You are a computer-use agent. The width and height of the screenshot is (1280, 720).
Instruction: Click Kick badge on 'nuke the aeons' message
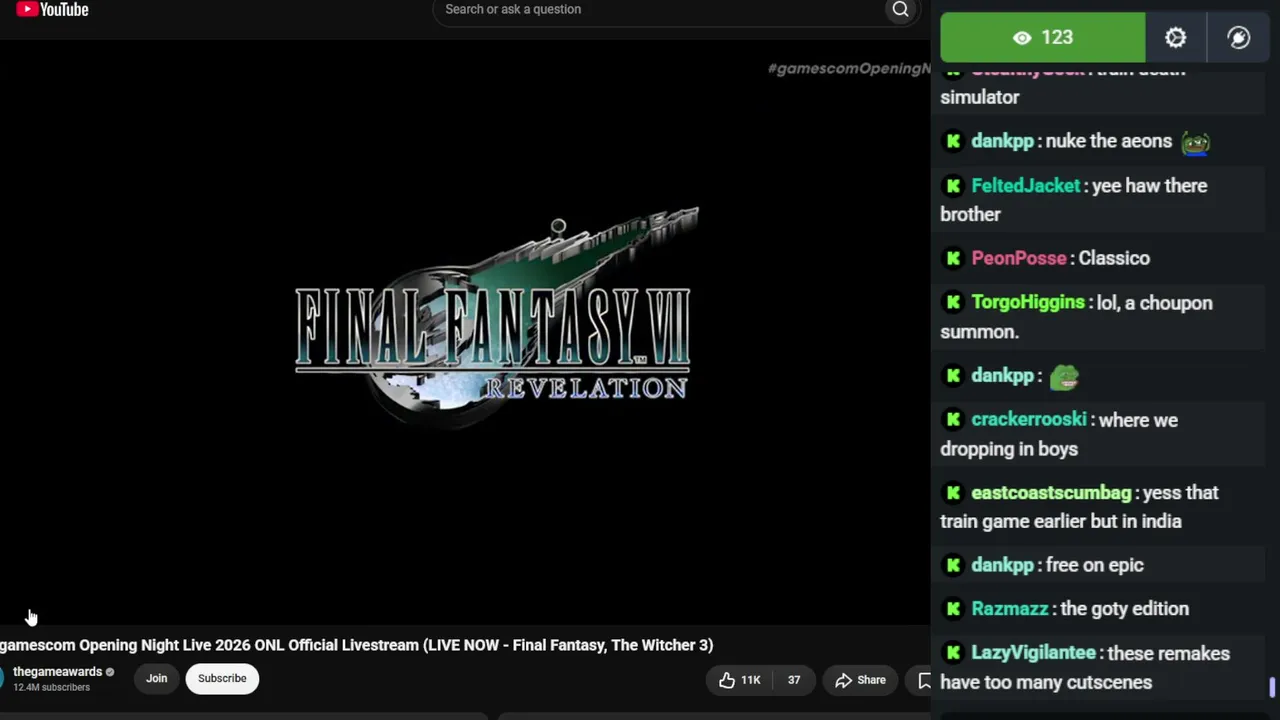click(953, 141)
